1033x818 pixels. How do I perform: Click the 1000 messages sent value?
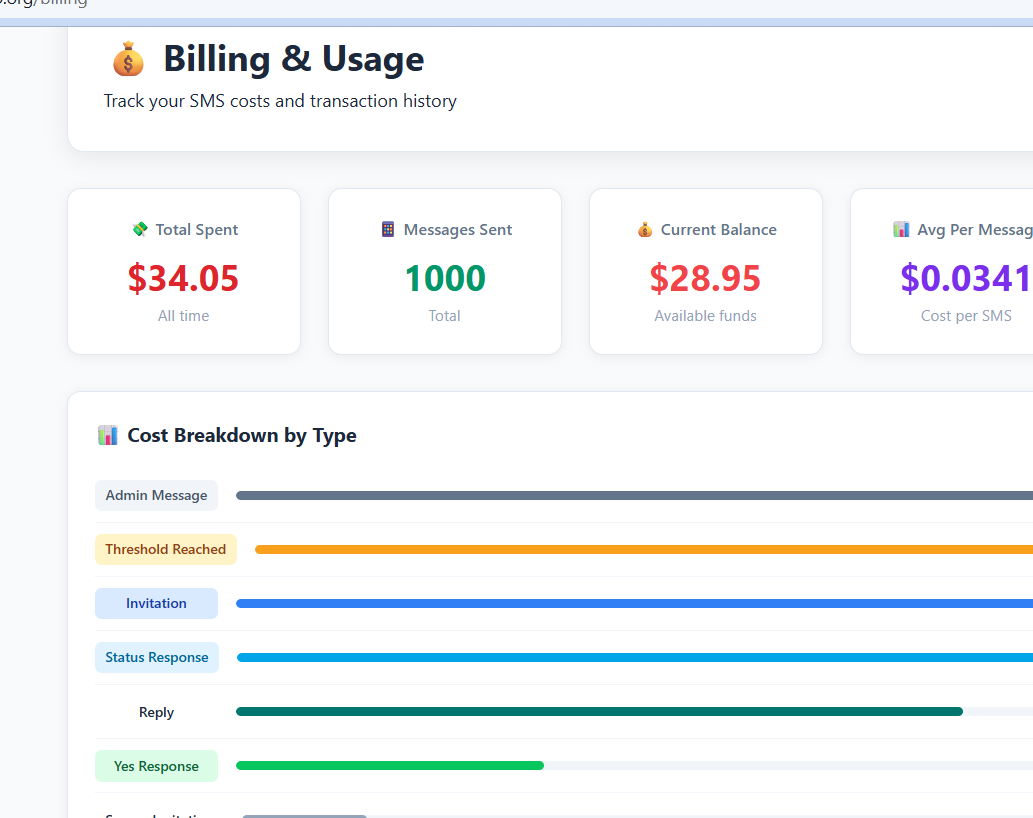tap(445, 278)
